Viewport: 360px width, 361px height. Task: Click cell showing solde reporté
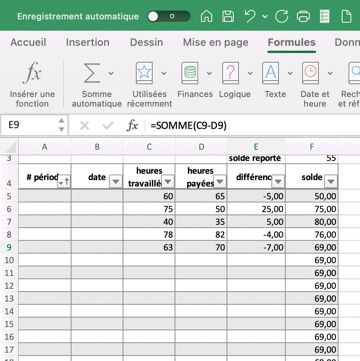coord(256,159)
